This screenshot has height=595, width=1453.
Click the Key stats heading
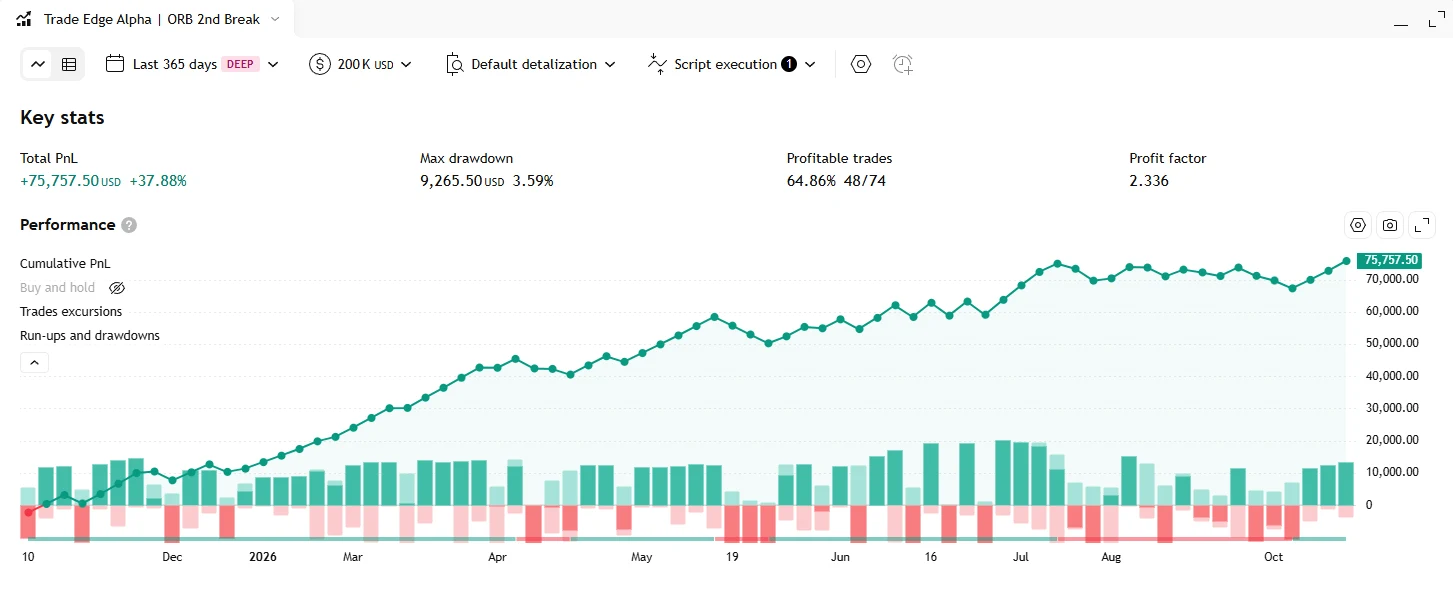(x=62, y=118)
